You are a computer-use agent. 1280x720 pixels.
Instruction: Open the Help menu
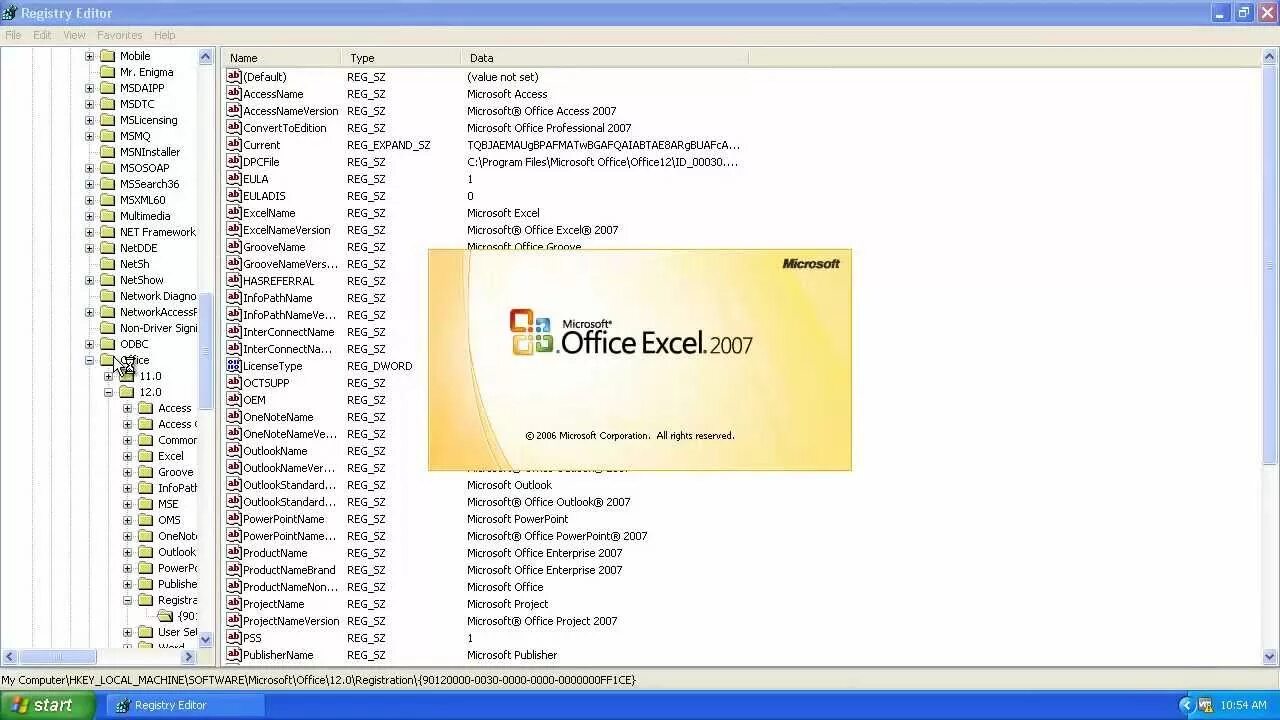[165, 35]
